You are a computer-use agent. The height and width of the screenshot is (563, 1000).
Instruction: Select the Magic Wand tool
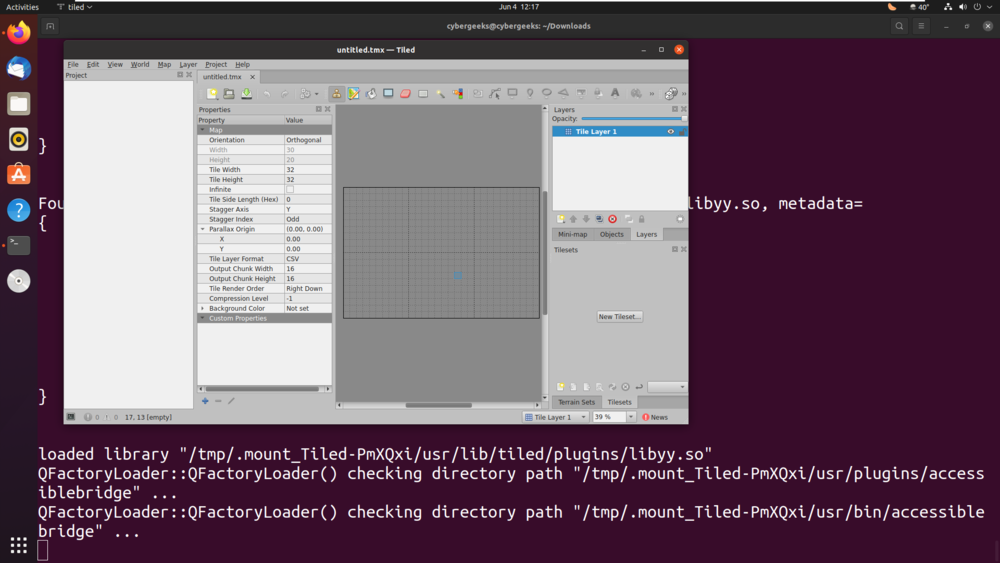pos(440,94)
